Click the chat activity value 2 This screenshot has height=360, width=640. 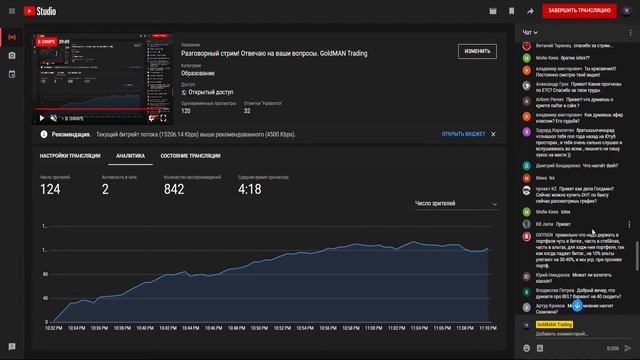[105, 189]
